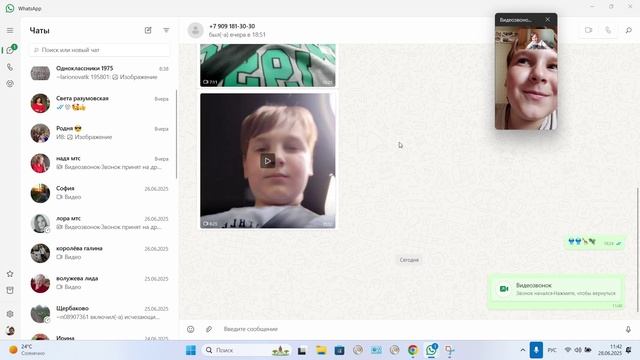Click the chat list scrollbar
This screenshot has height=360, width=640.
tap(176, 134)
